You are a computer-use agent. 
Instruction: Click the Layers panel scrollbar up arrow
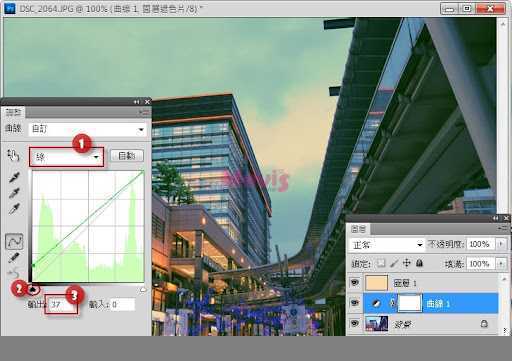[x=504, y=278]
